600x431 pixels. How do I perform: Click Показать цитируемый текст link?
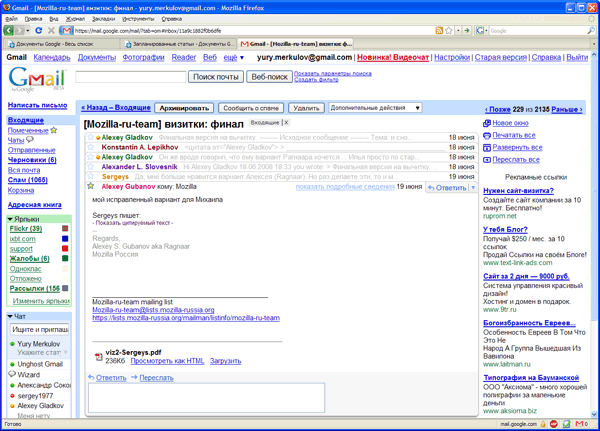click(133, 223)
